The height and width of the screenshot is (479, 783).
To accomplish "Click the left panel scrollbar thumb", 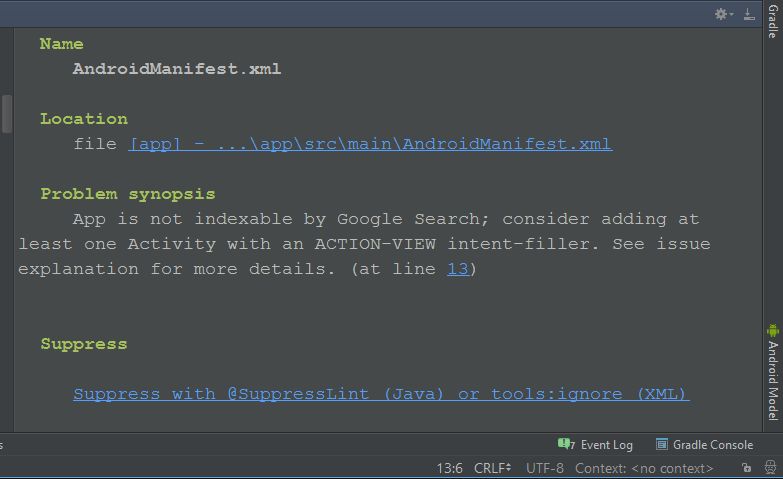I will (6, 113).
